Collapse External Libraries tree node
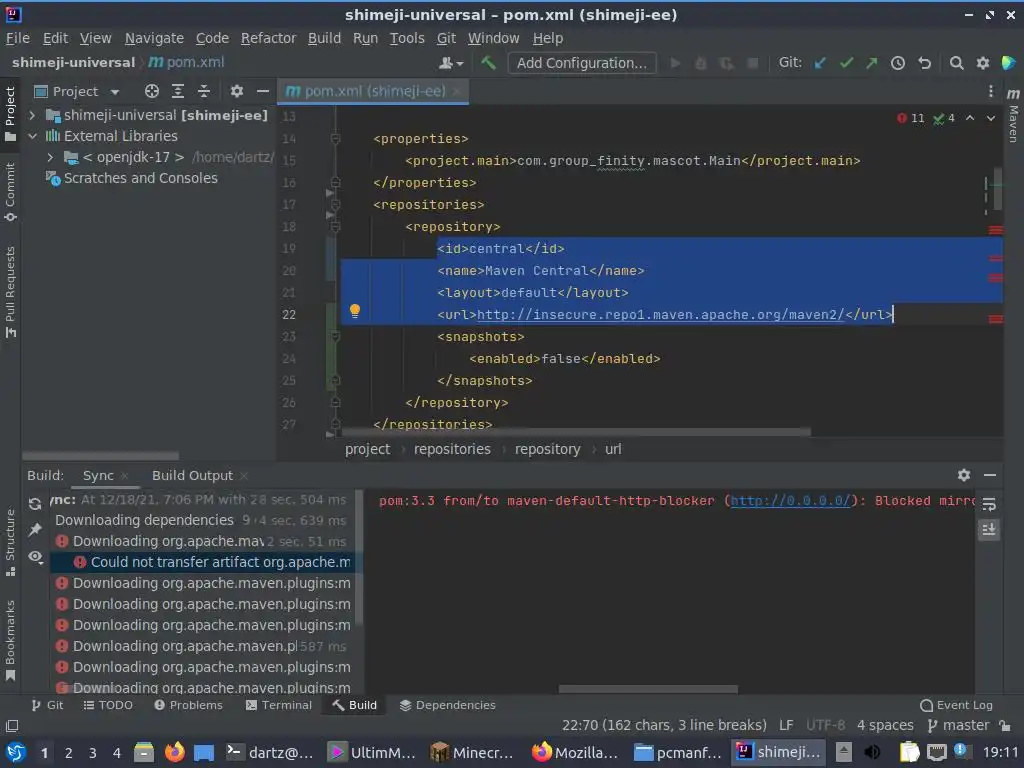Screen dimensions: 1024x768 pos(32,136)
